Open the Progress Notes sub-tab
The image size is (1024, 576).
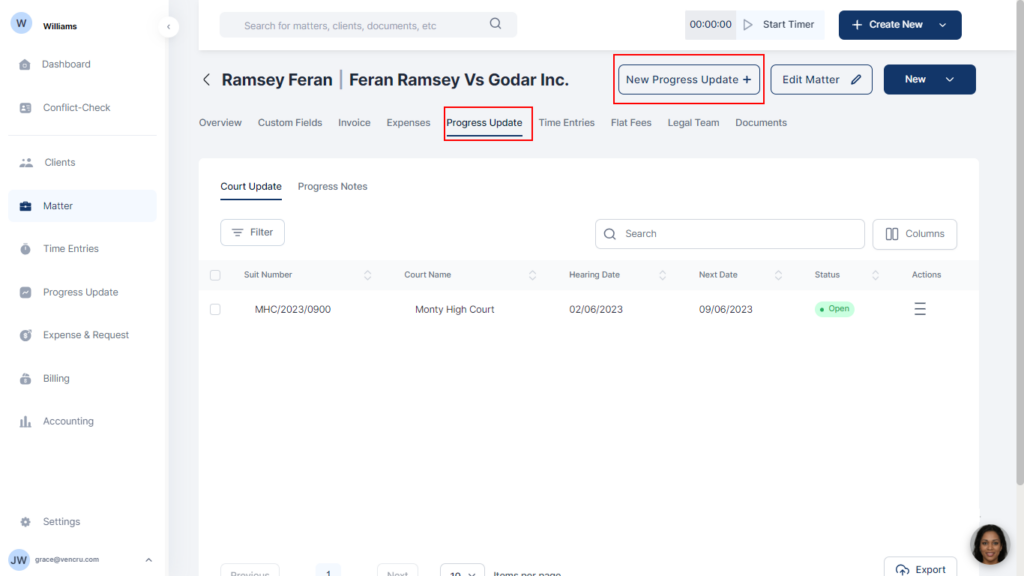(332, 187)
